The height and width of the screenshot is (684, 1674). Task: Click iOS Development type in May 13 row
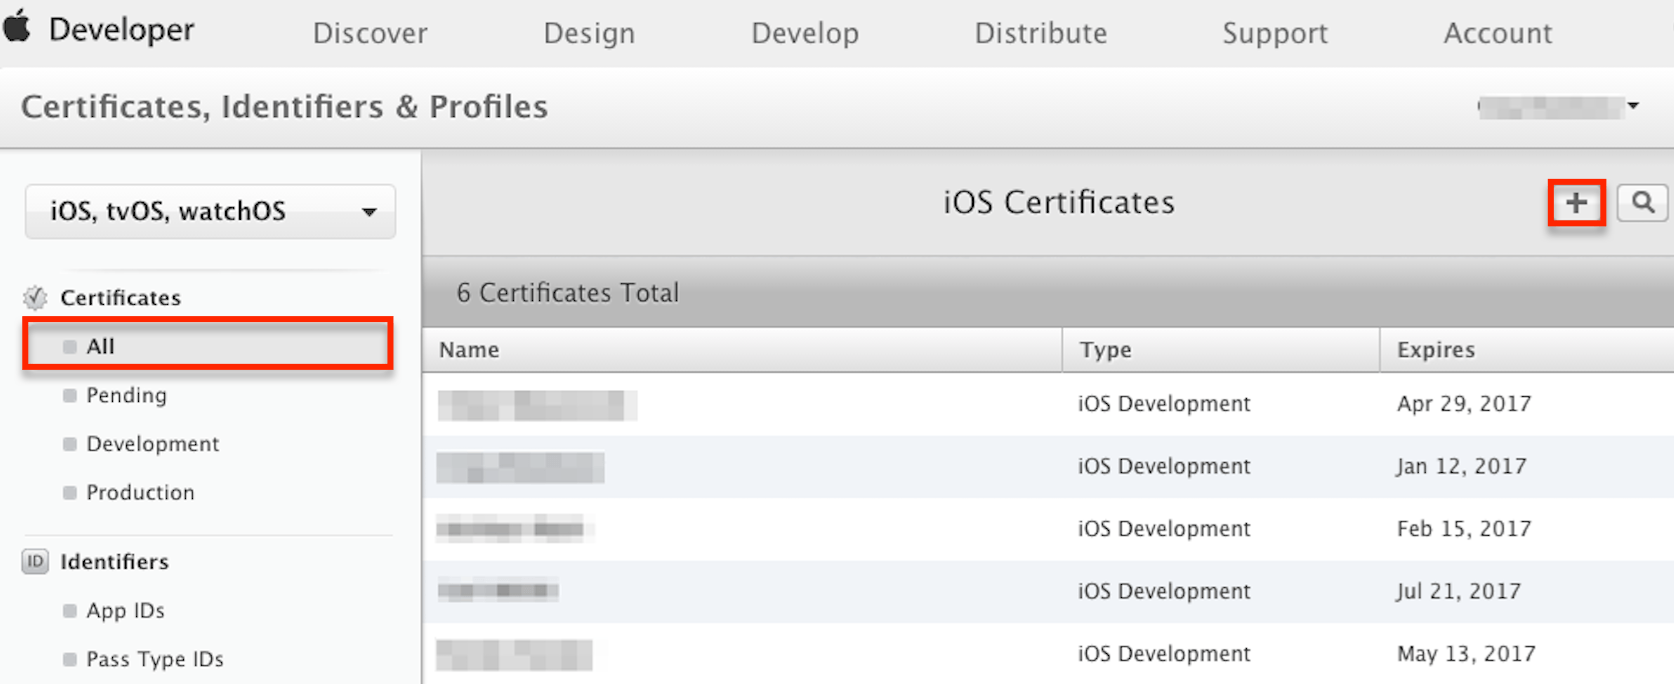pos(1164,653)
